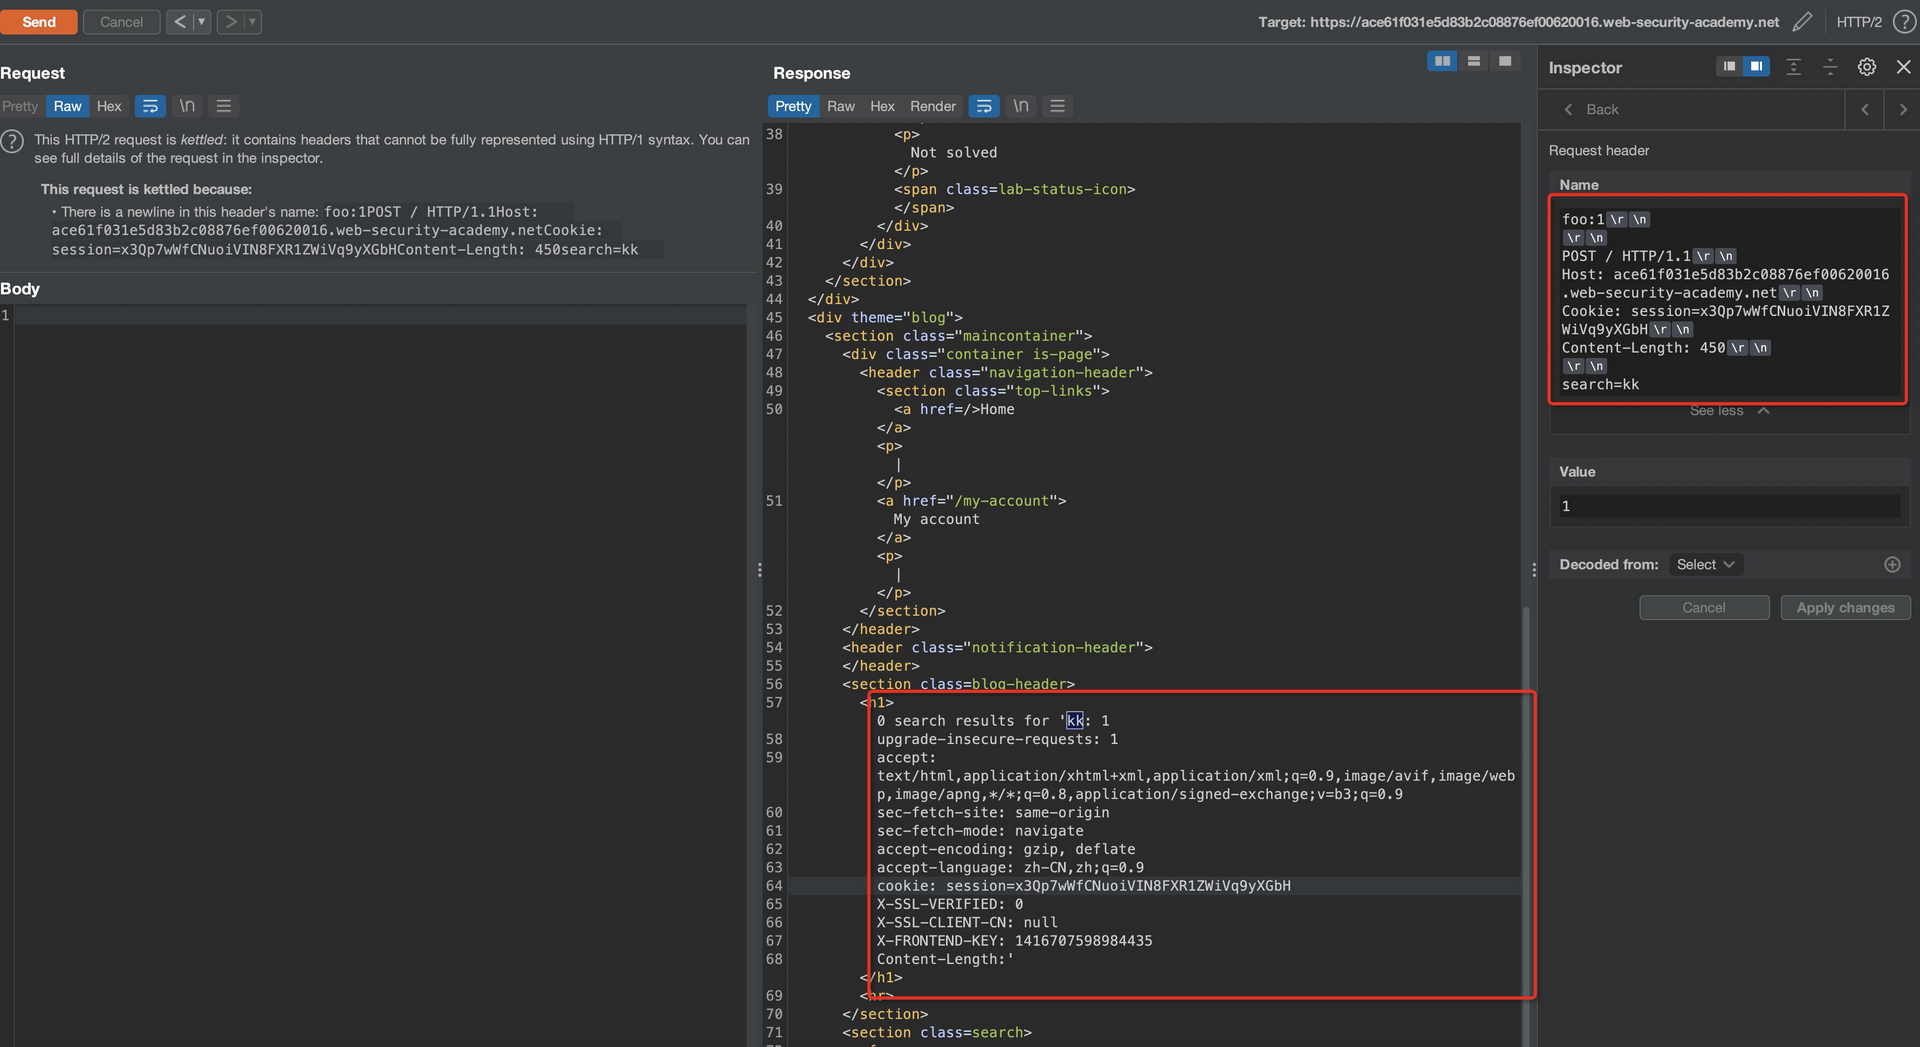Image resolution: width=1920 pixels, height=1047 pixels.
Task: Click the Inspector Cancel button
Action: [x=1703, y=608]
